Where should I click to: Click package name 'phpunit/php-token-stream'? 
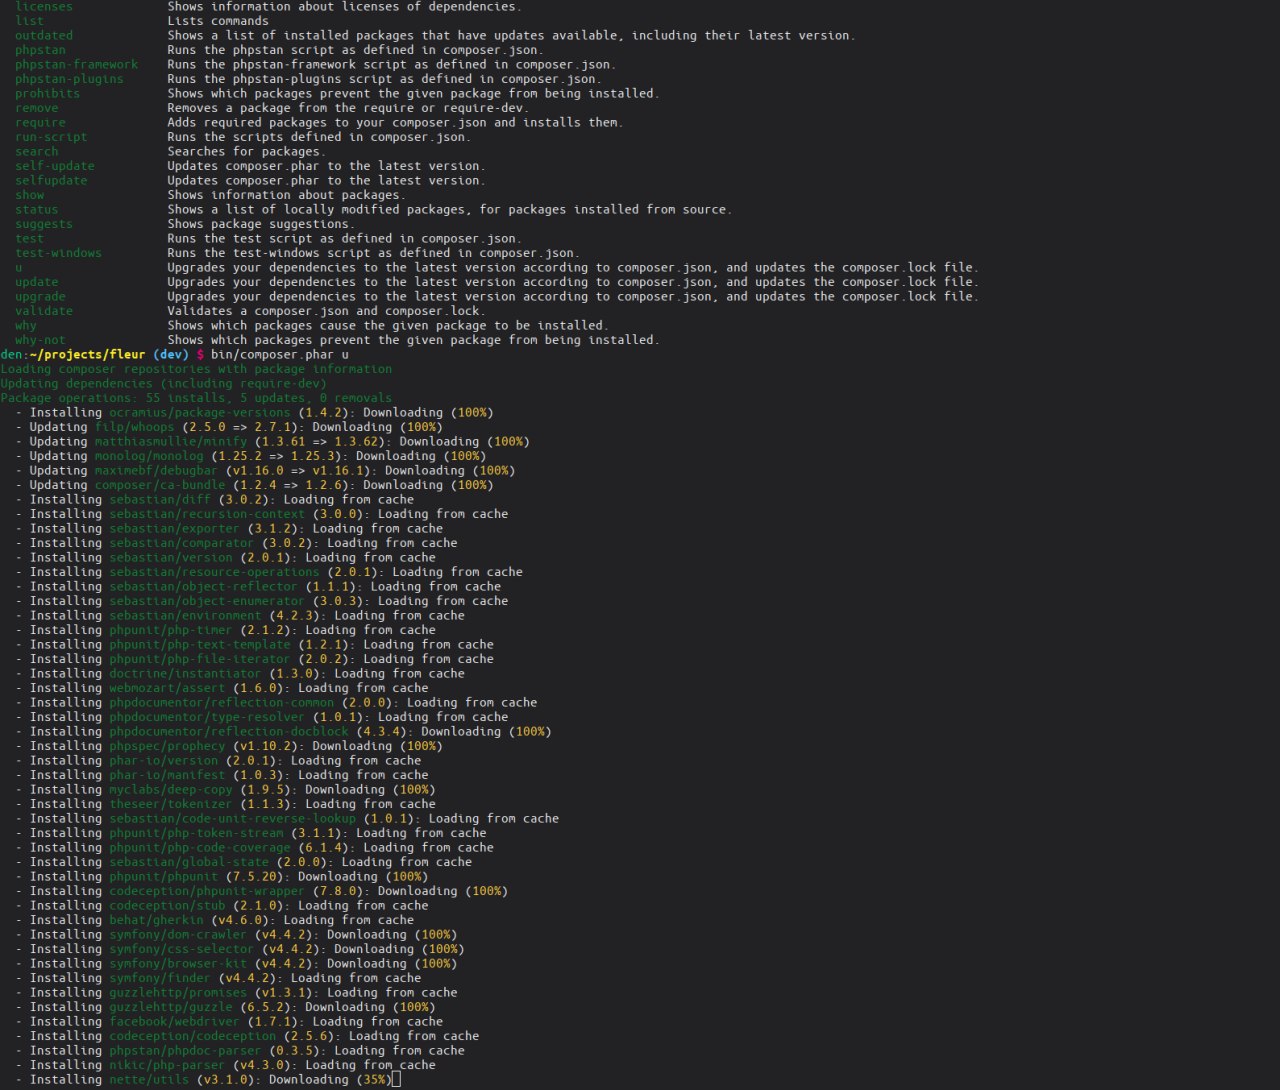pos(196,833)
